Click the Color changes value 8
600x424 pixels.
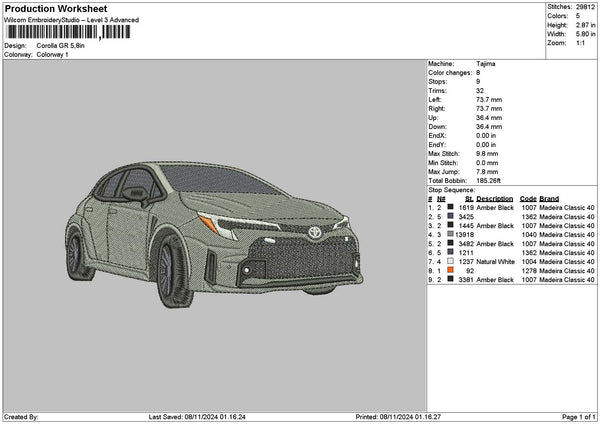478,73
